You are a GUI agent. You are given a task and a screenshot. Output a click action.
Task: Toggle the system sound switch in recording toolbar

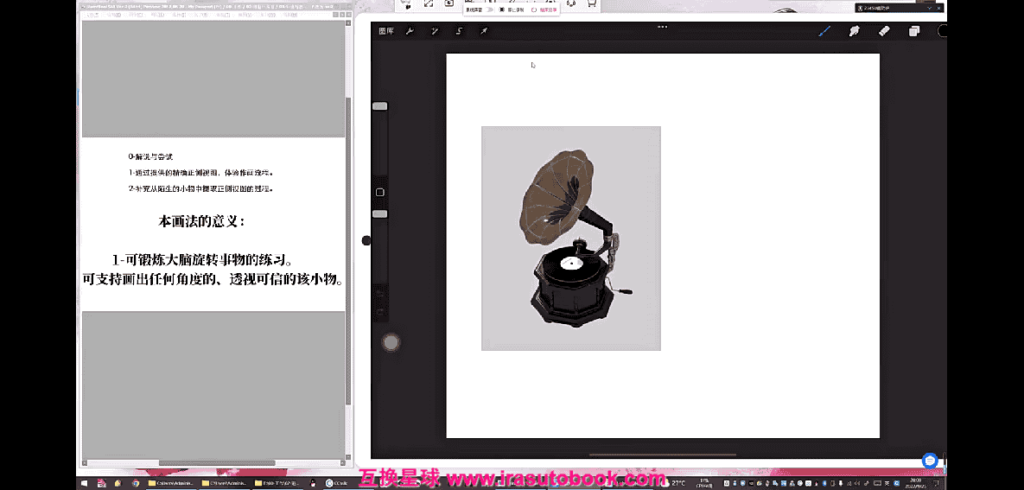[x=489, y=10]
